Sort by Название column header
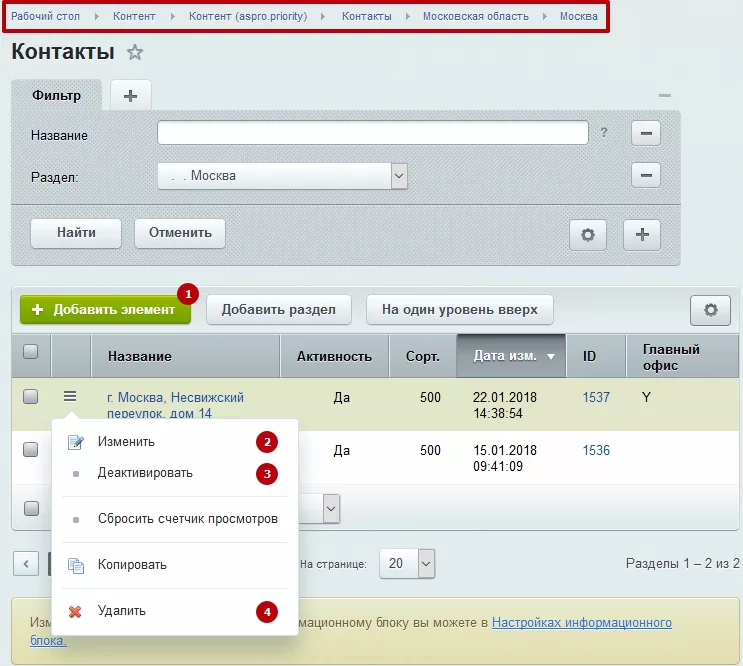The width and height of the screenshot is (743, 666). tap(185, 356)
